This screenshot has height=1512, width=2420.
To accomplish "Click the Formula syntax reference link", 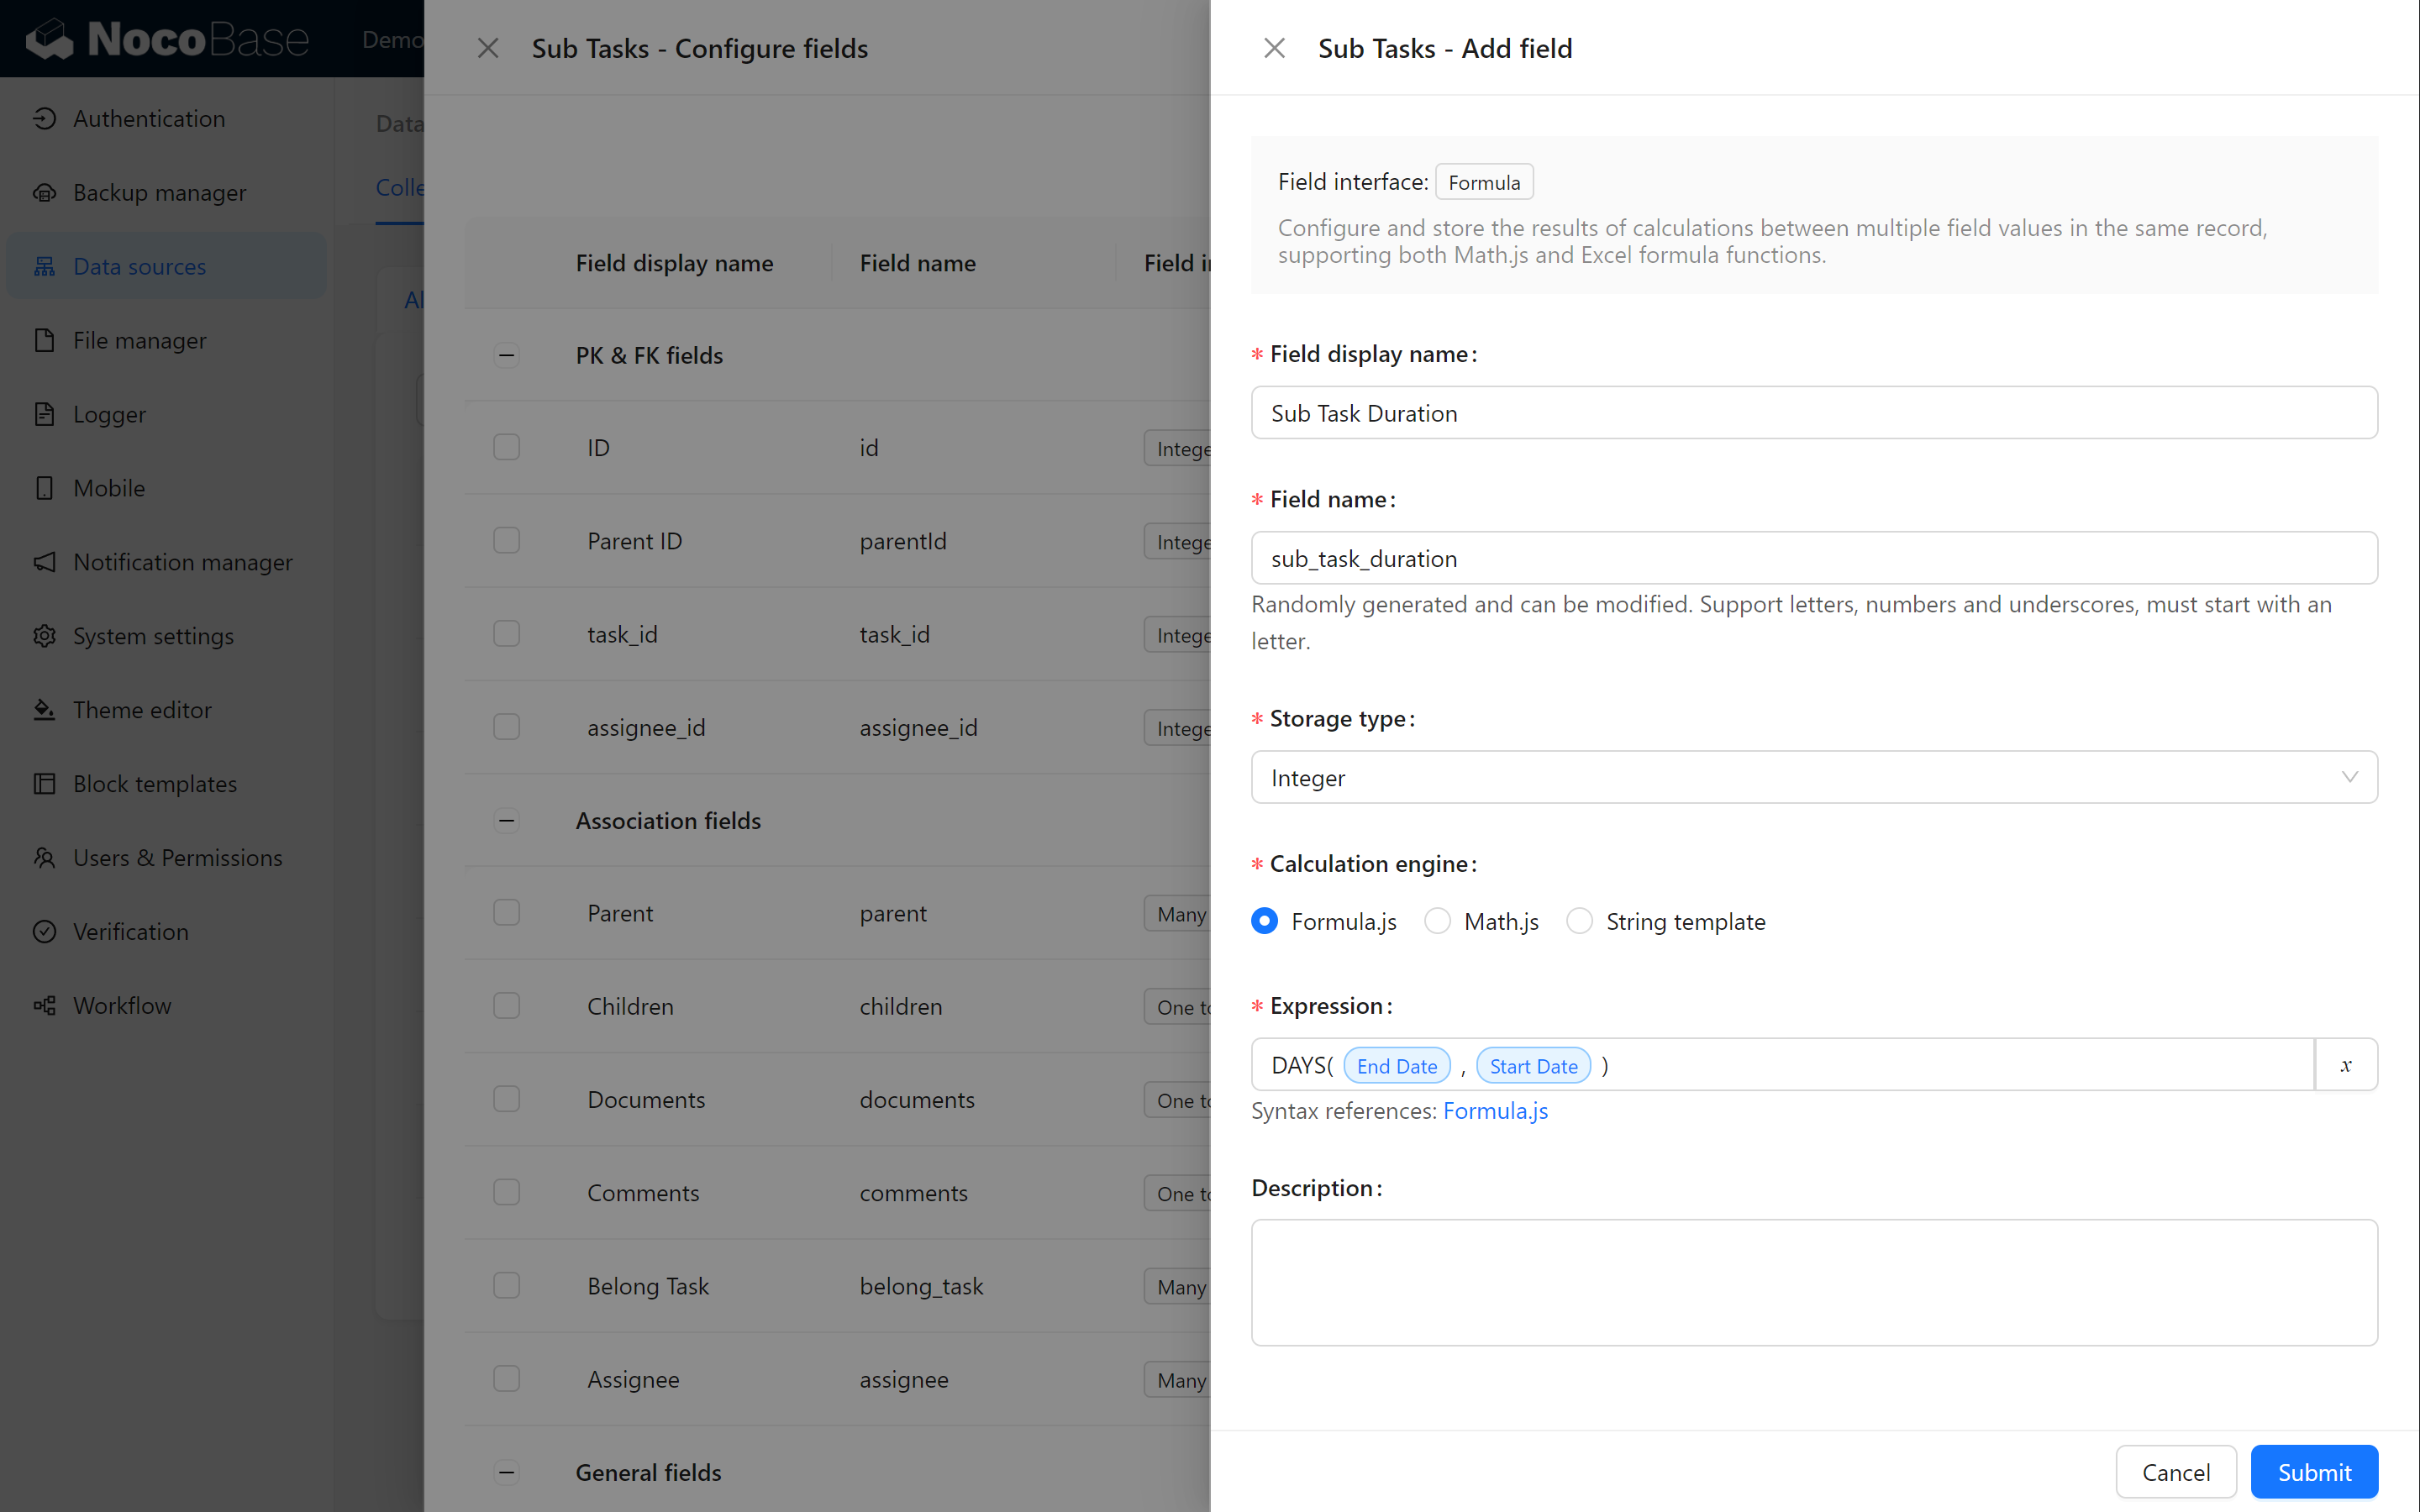I will (x=1497, y=1110).
